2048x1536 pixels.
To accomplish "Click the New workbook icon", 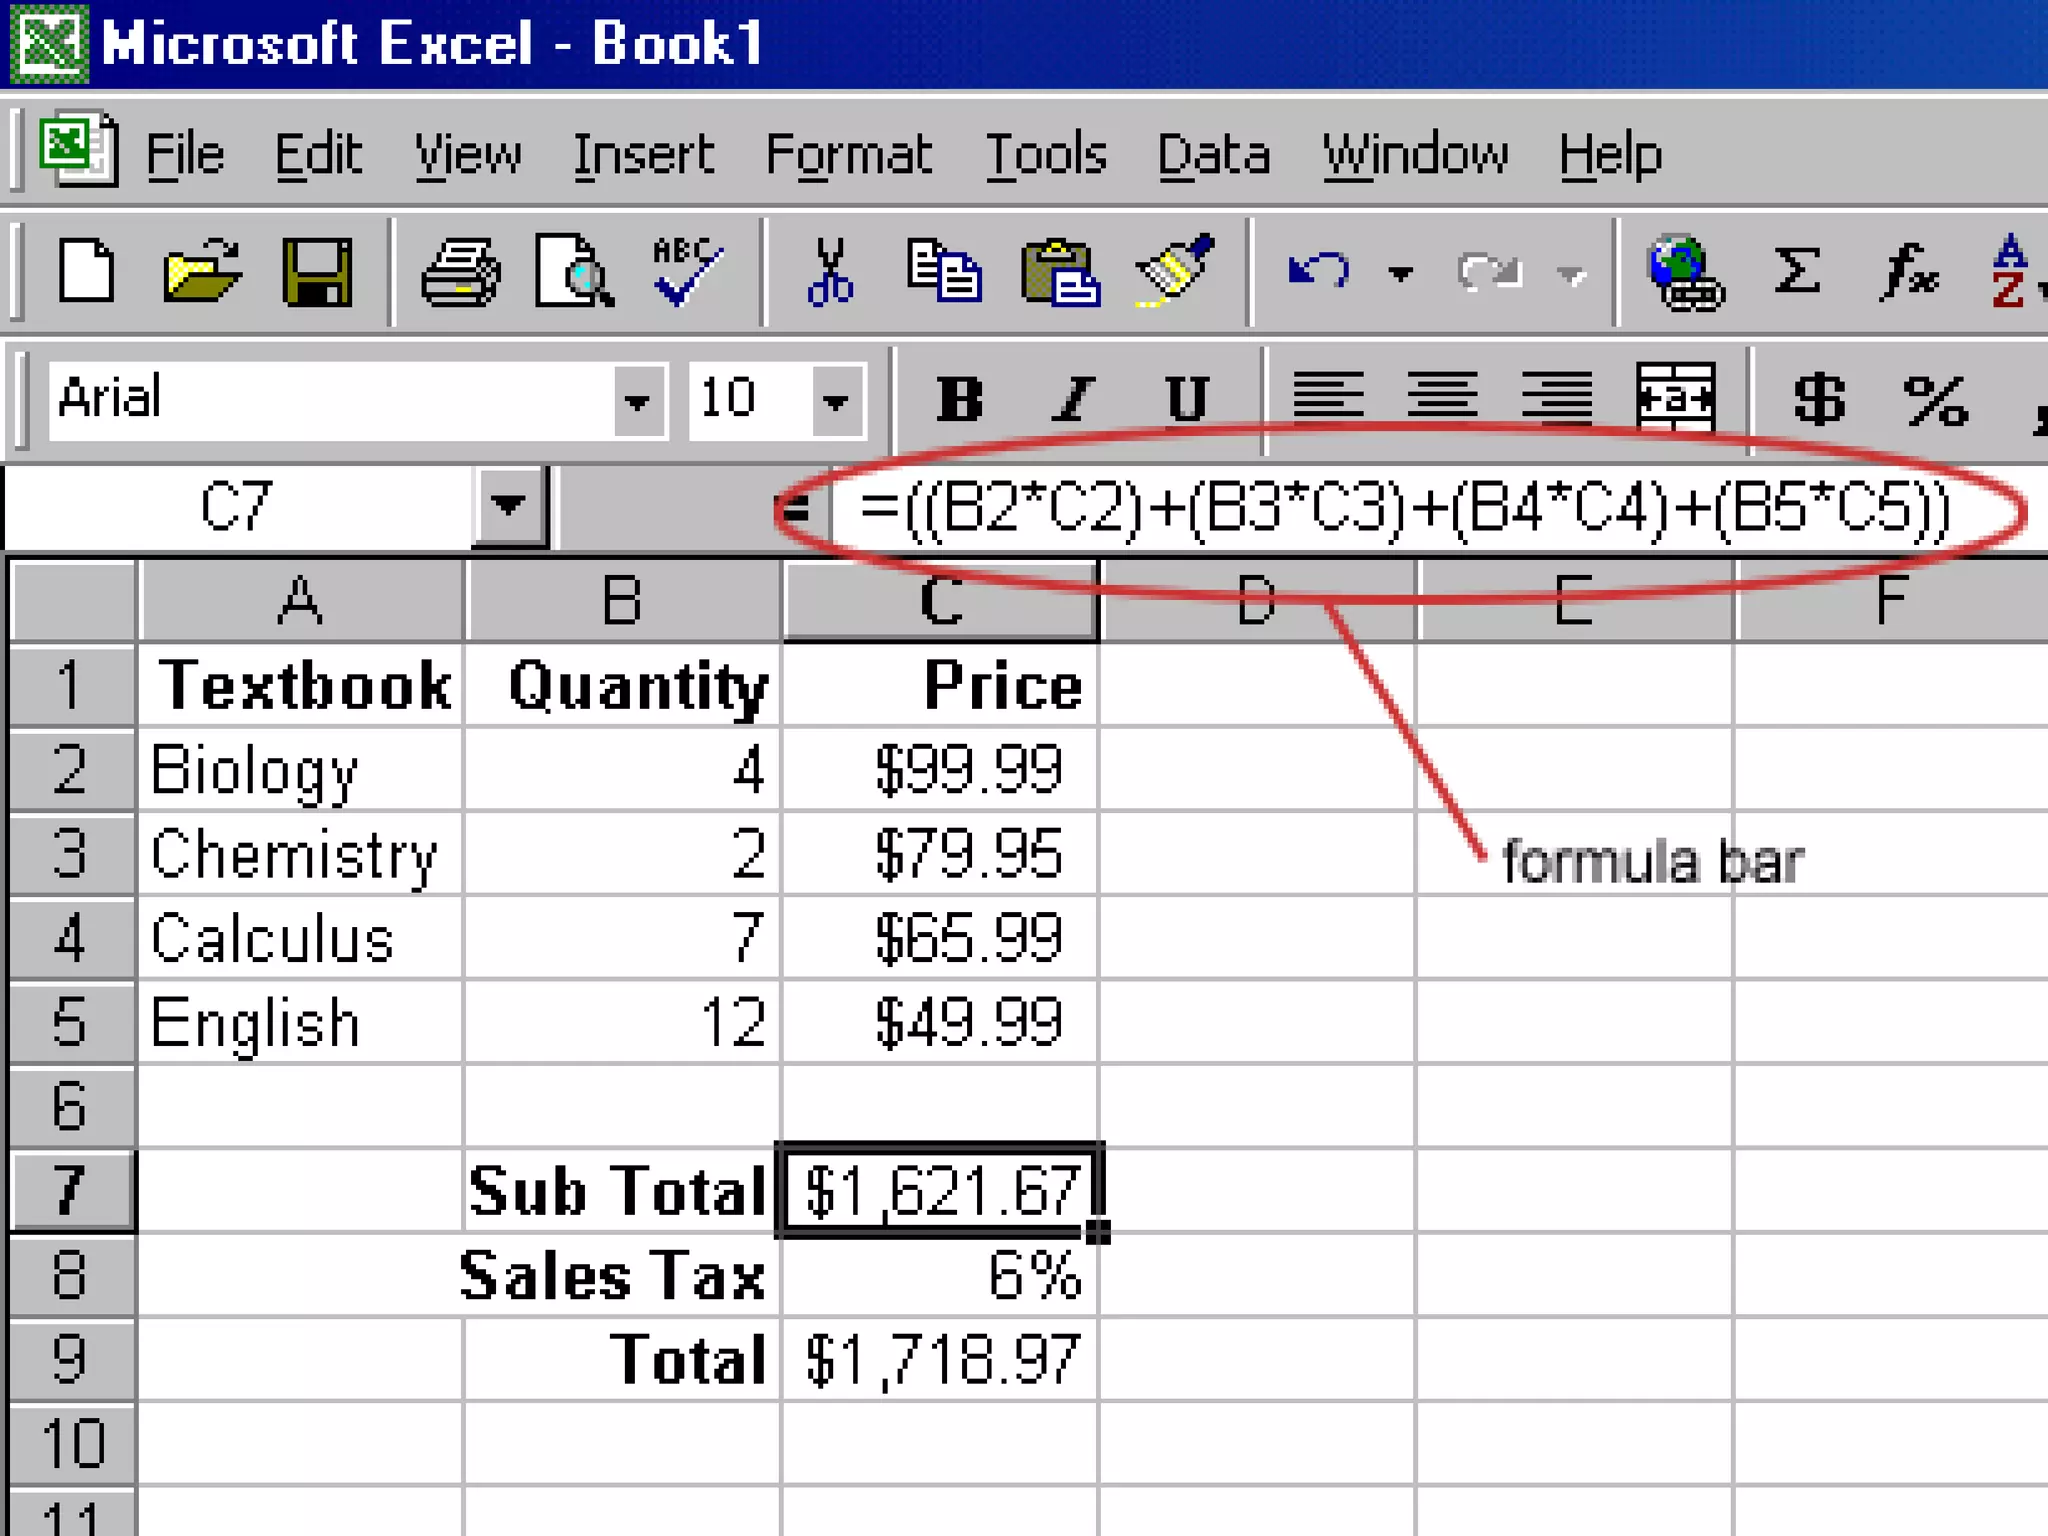I will point(86,272).
